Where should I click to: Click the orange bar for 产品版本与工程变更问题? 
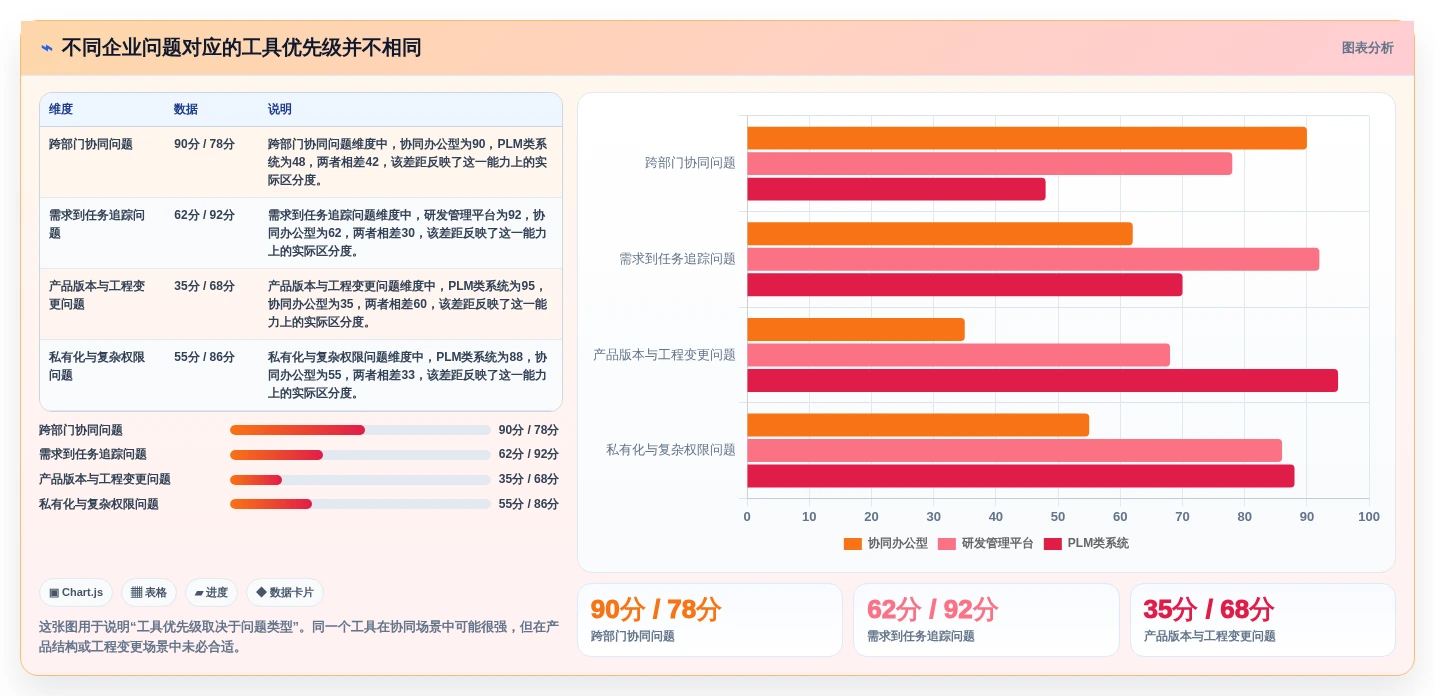pos(856,329)
